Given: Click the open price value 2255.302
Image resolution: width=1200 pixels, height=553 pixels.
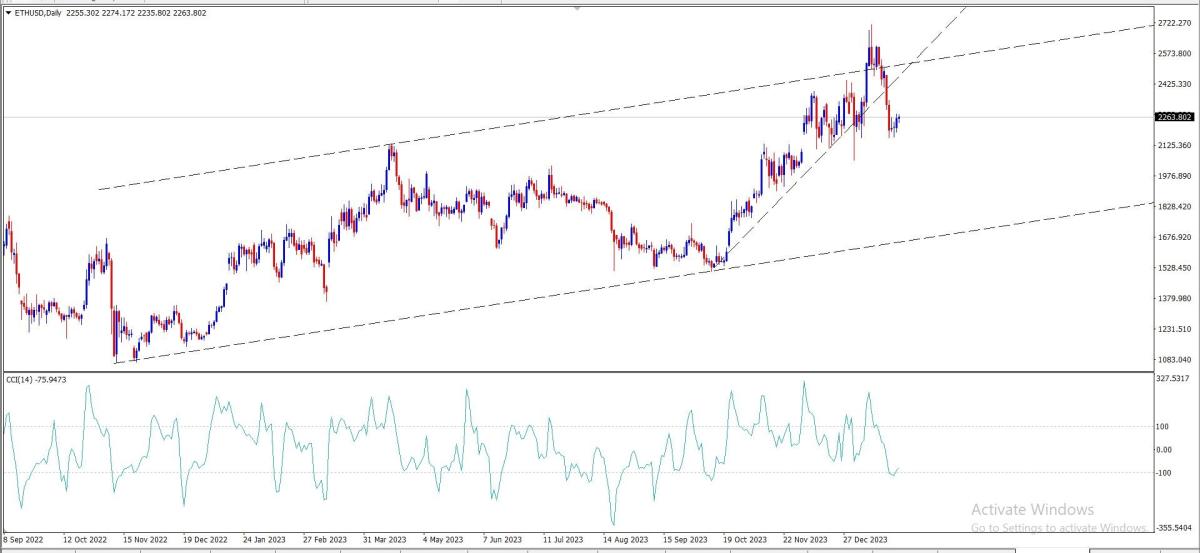Looking at the screenshot, I should [x=83, y=13].
